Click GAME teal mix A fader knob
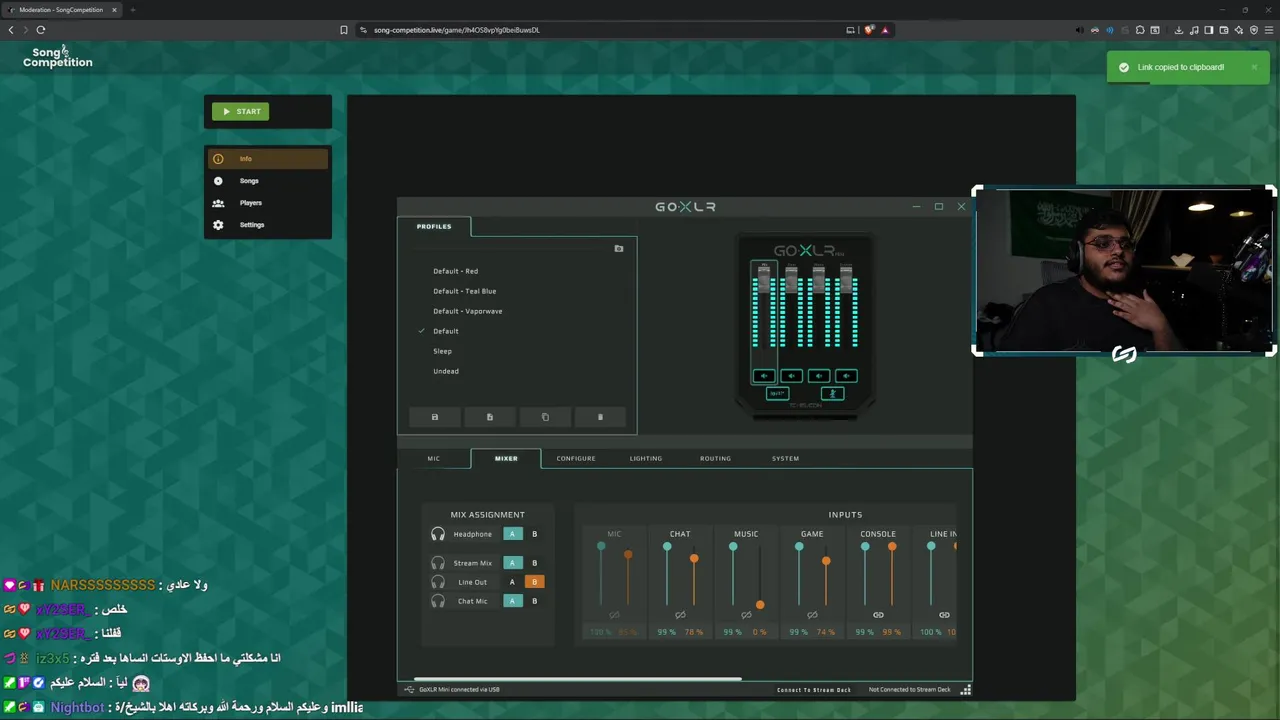Screen dimensions: 1280x720 point(799,546)
